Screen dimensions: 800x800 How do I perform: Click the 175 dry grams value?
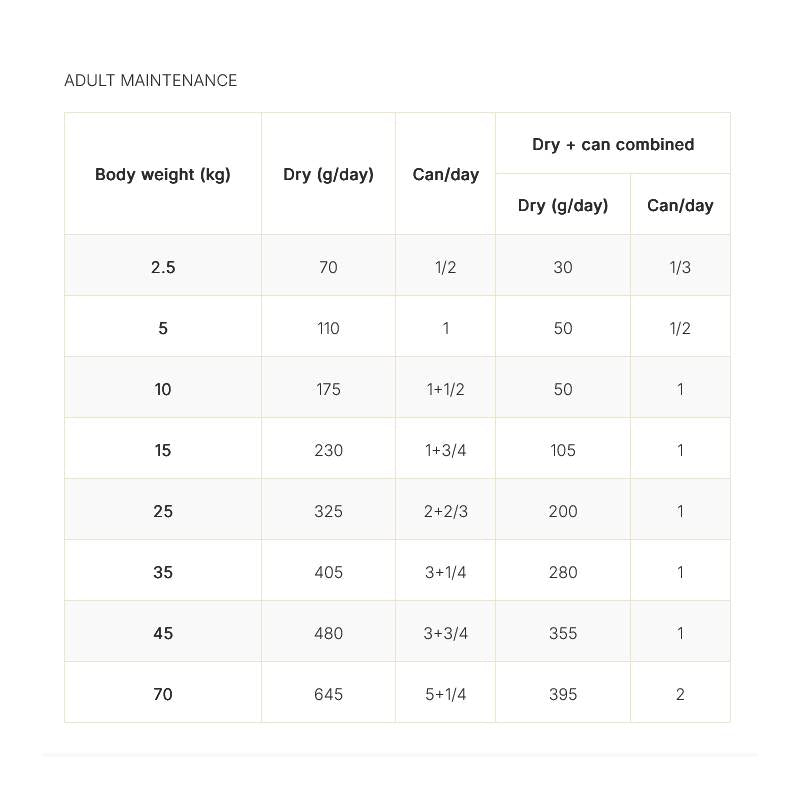click(328, 389)
